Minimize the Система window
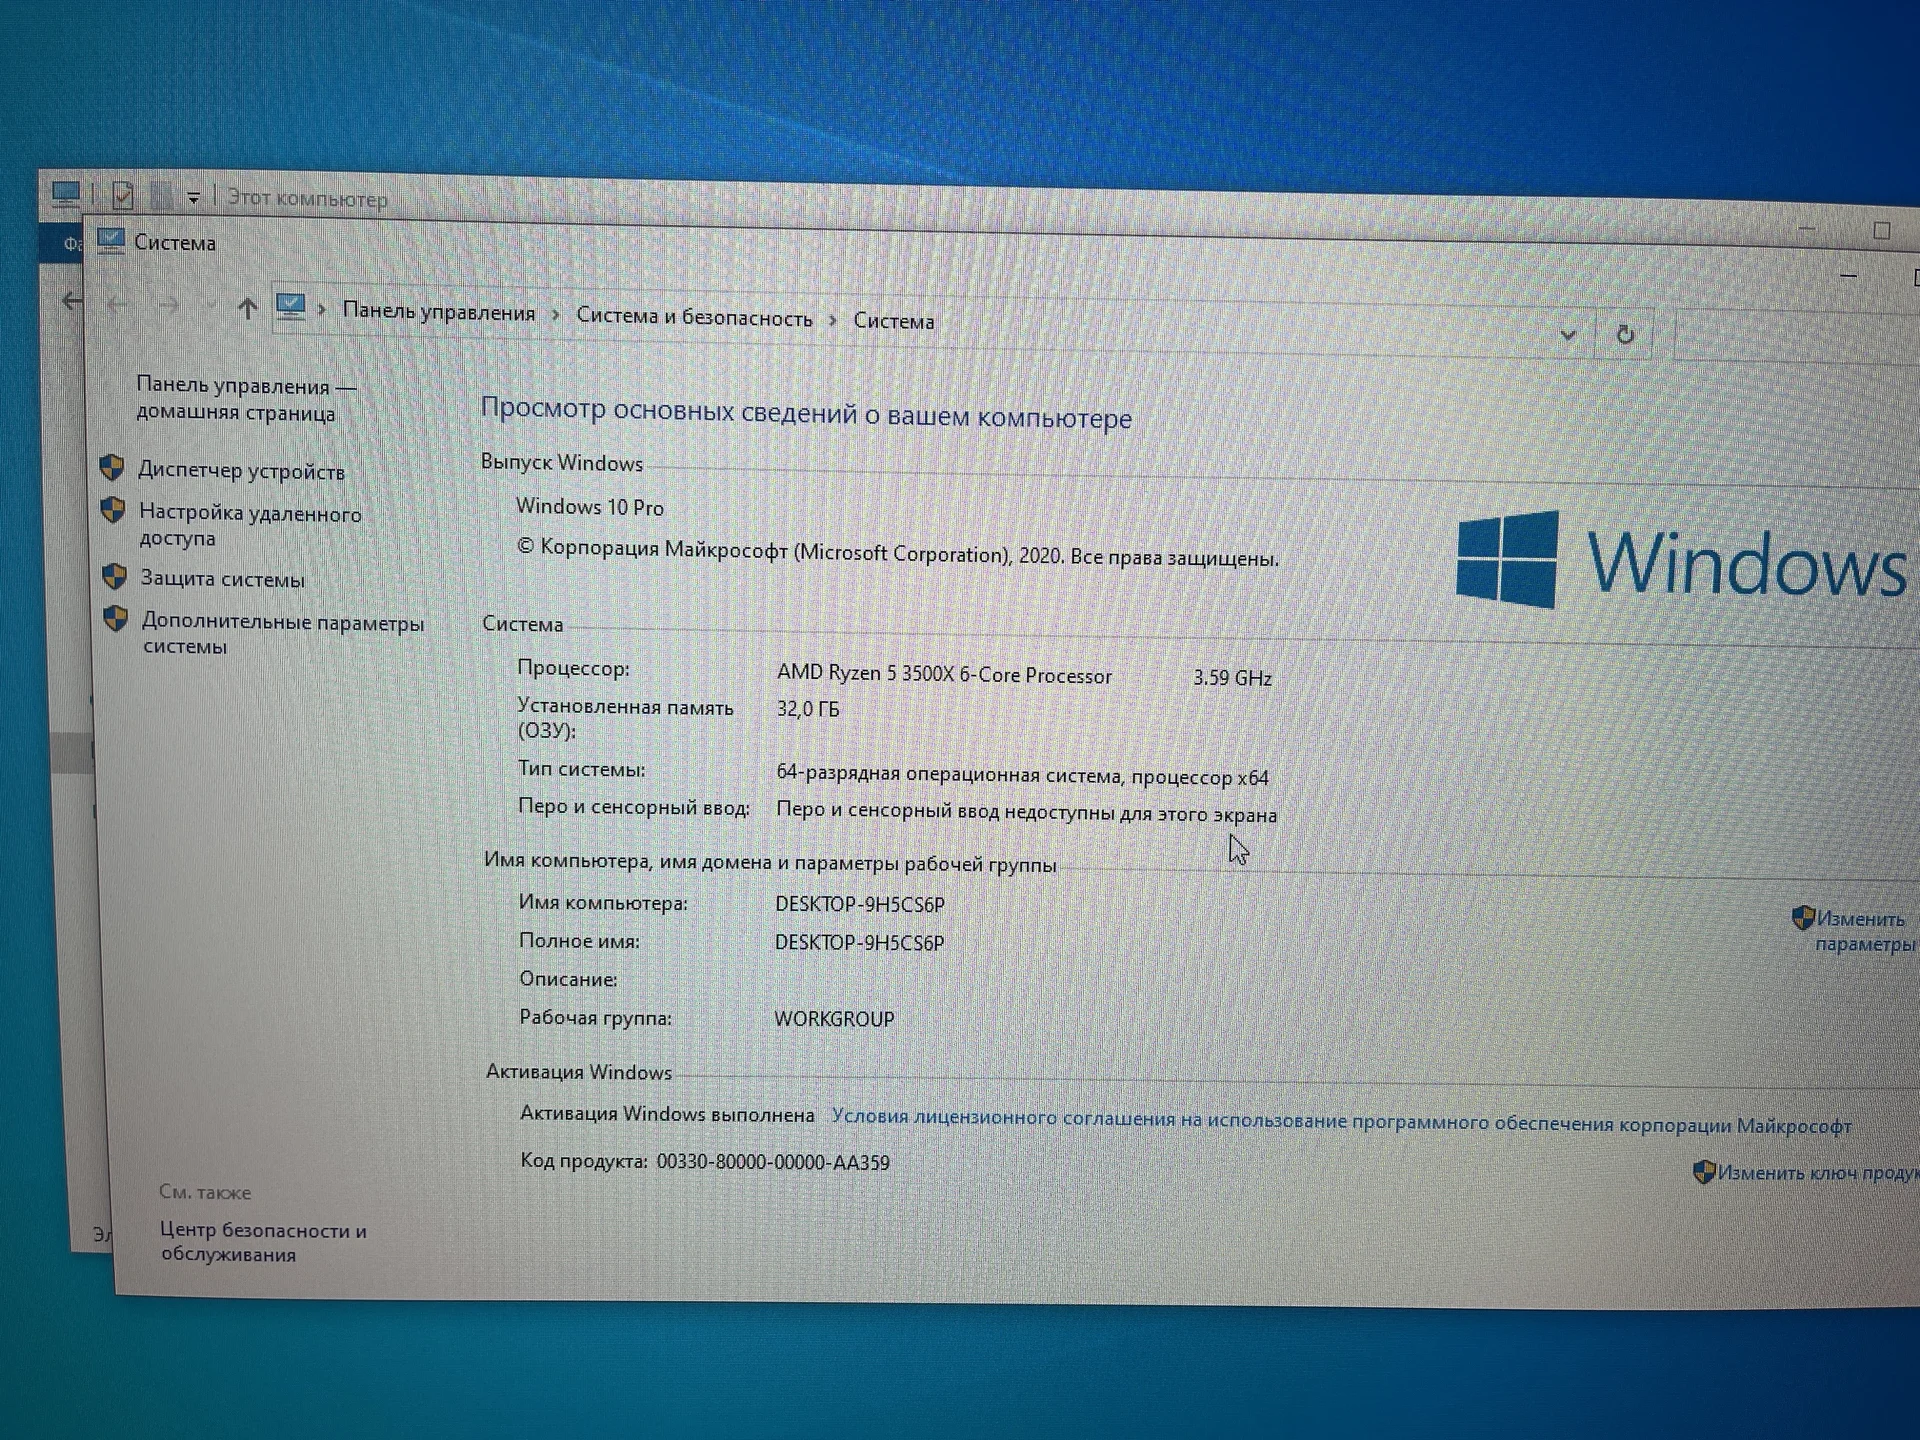 pyautogui.click(x=1848, y=275)
